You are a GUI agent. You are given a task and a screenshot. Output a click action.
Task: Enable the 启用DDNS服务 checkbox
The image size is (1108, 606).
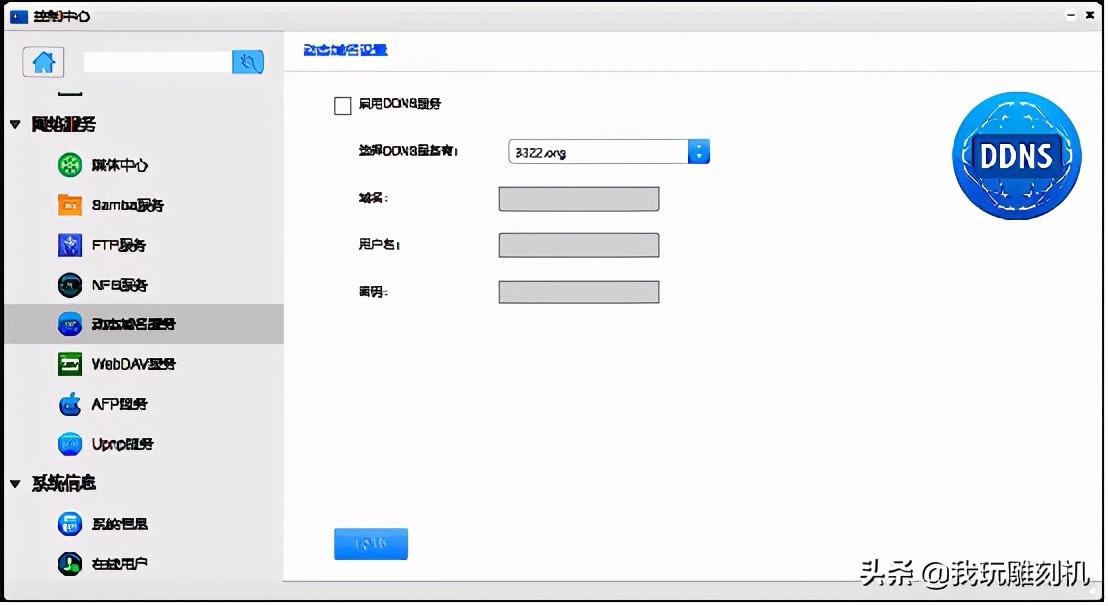pos(343,105)
